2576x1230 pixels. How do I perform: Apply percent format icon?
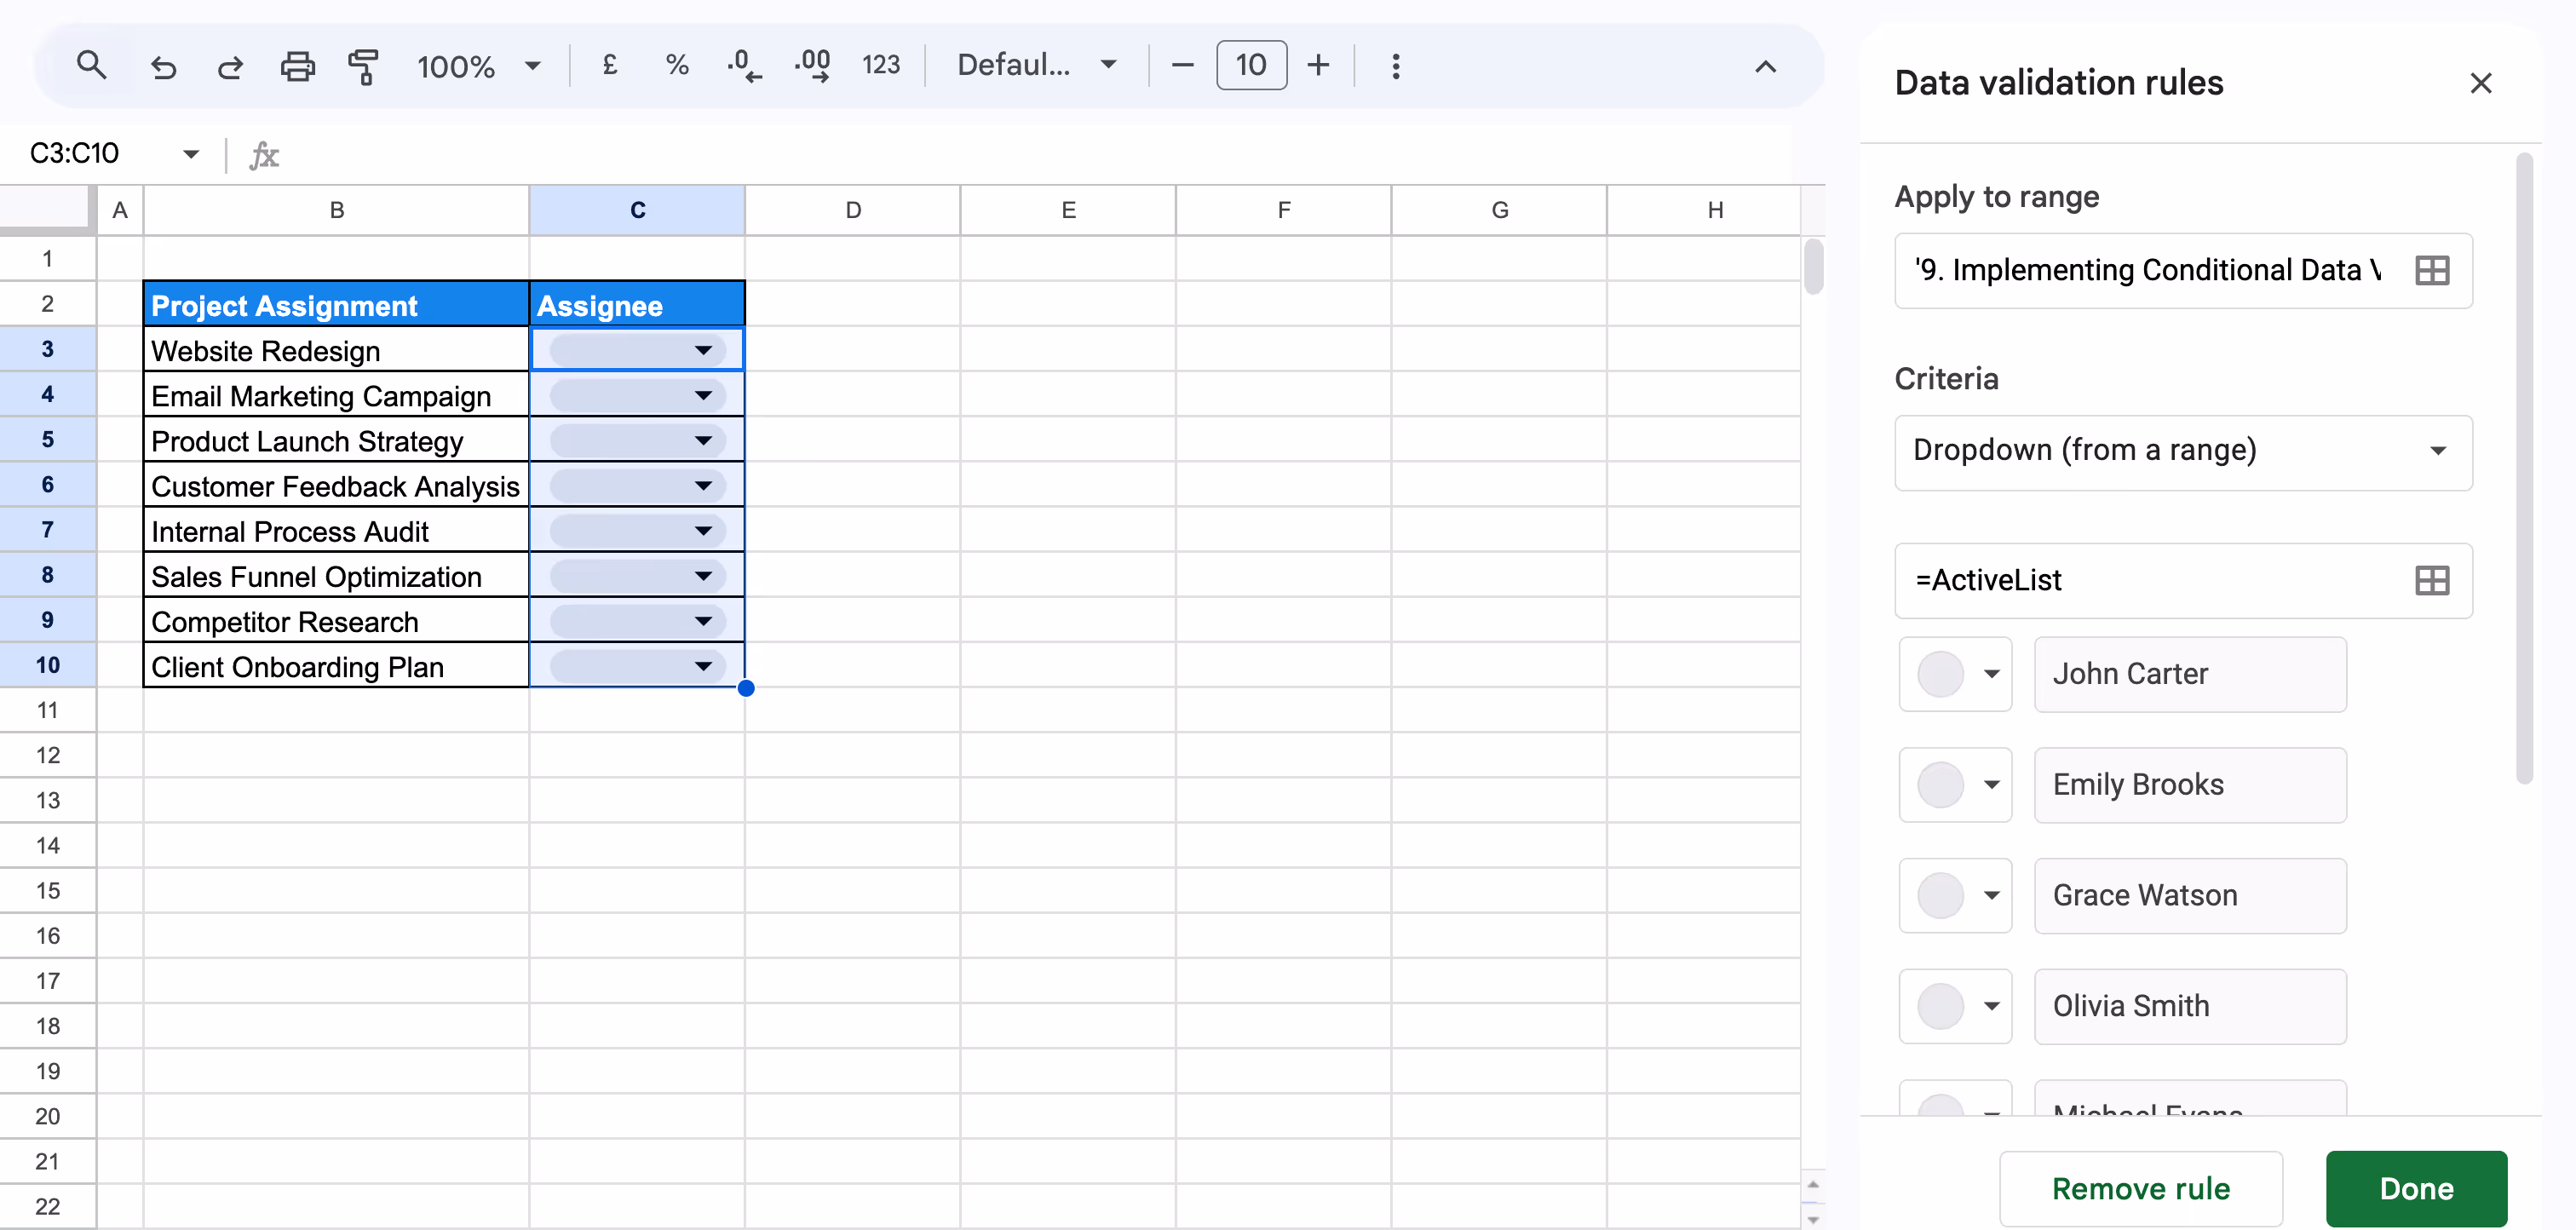[676, 65]
